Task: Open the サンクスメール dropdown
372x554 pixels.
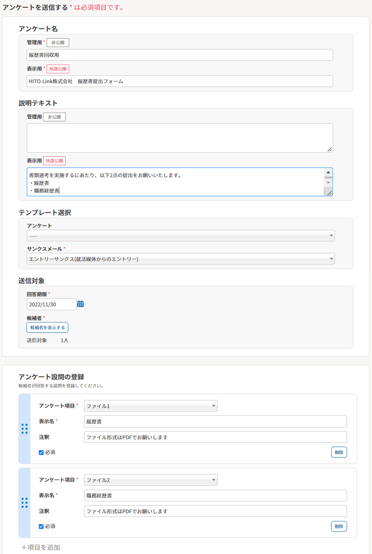Action: [181, 259]
